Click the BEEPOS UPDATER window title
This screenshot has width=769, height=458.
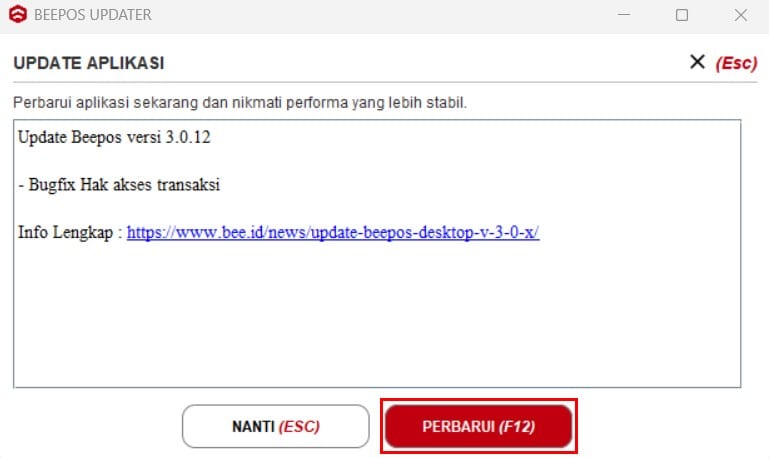pyautogui.click(x=93, y=15)
